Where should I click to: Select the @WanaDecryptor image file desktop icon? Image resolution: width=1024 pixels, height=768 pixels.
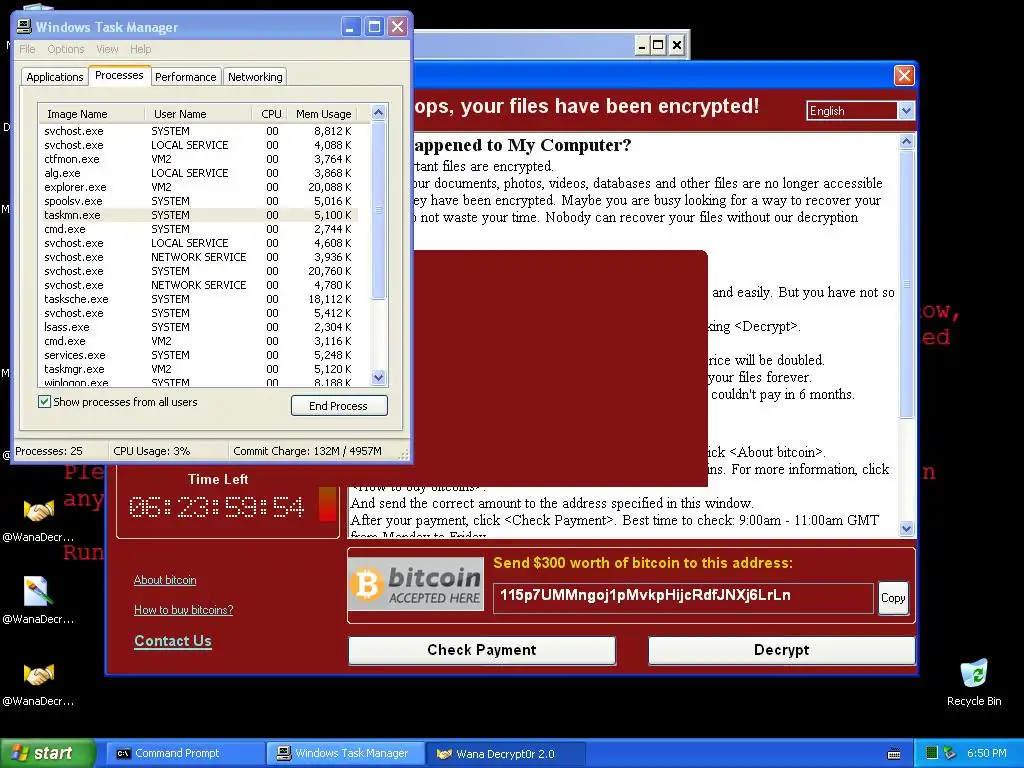click(x=39, y=601)
